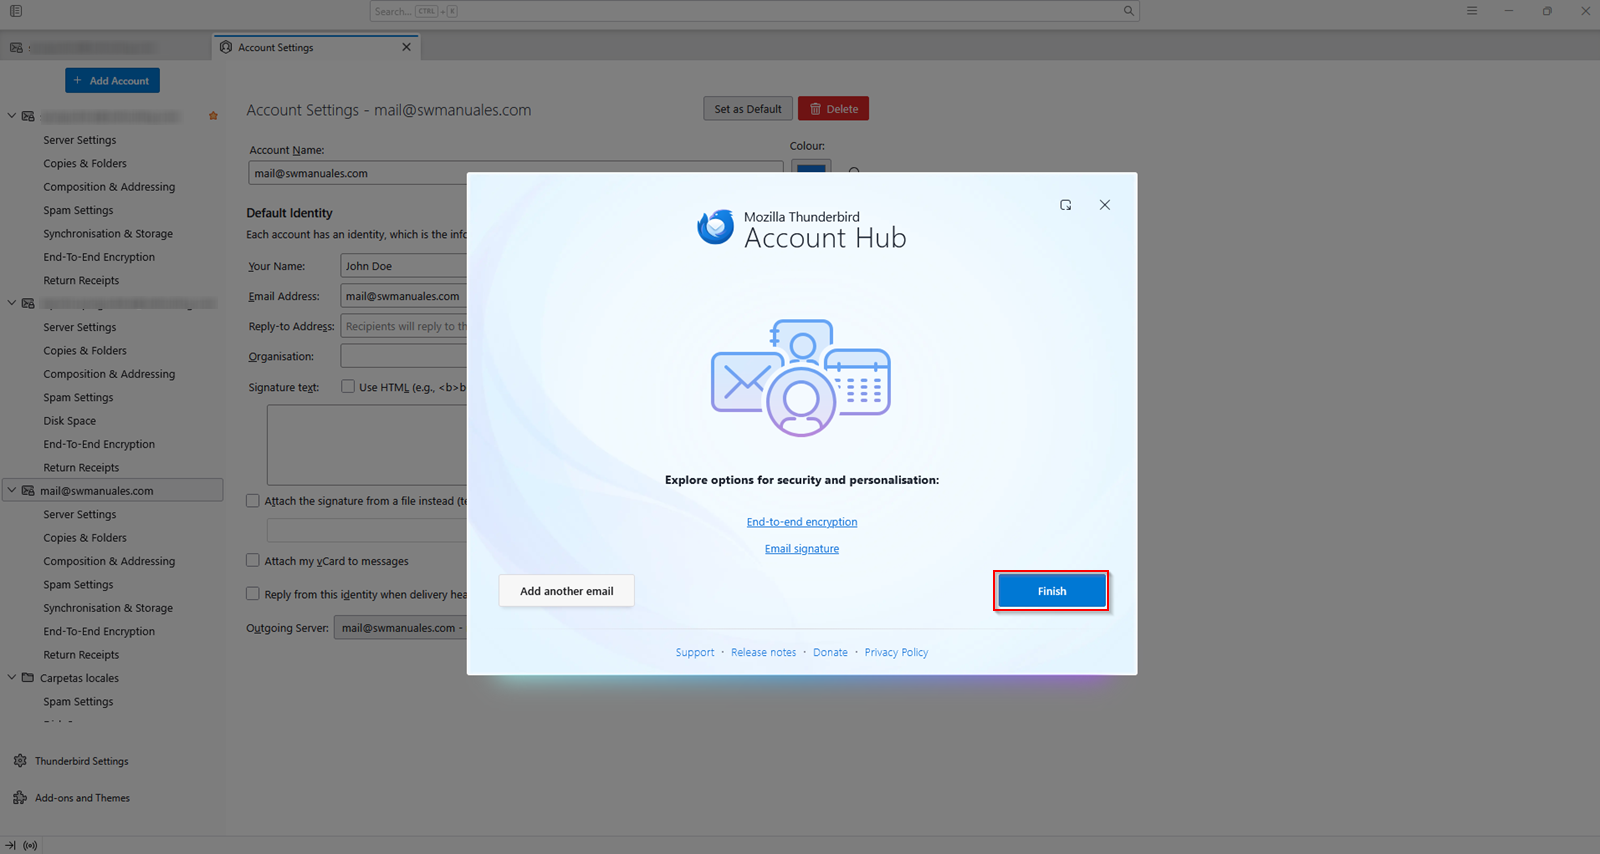
Task: Collapse the Carpetas locales tree node
Action: pyautogui.click(x=12, y=677)
